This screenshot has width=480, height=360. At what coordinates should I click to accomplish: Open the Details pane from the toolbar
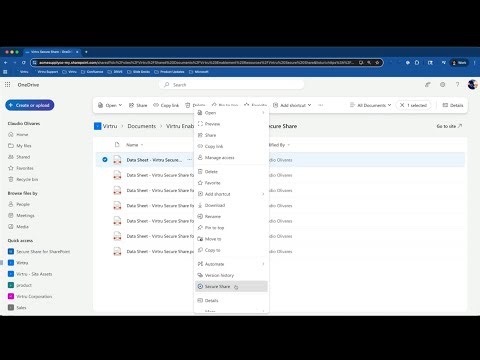(453, 105)
